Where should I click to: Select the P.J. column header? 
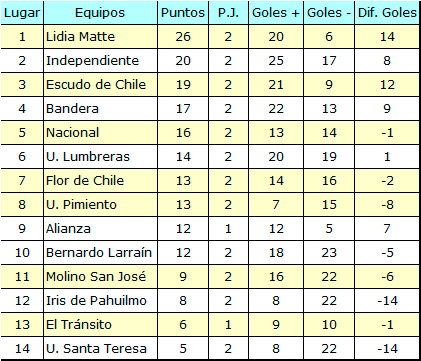228,13
